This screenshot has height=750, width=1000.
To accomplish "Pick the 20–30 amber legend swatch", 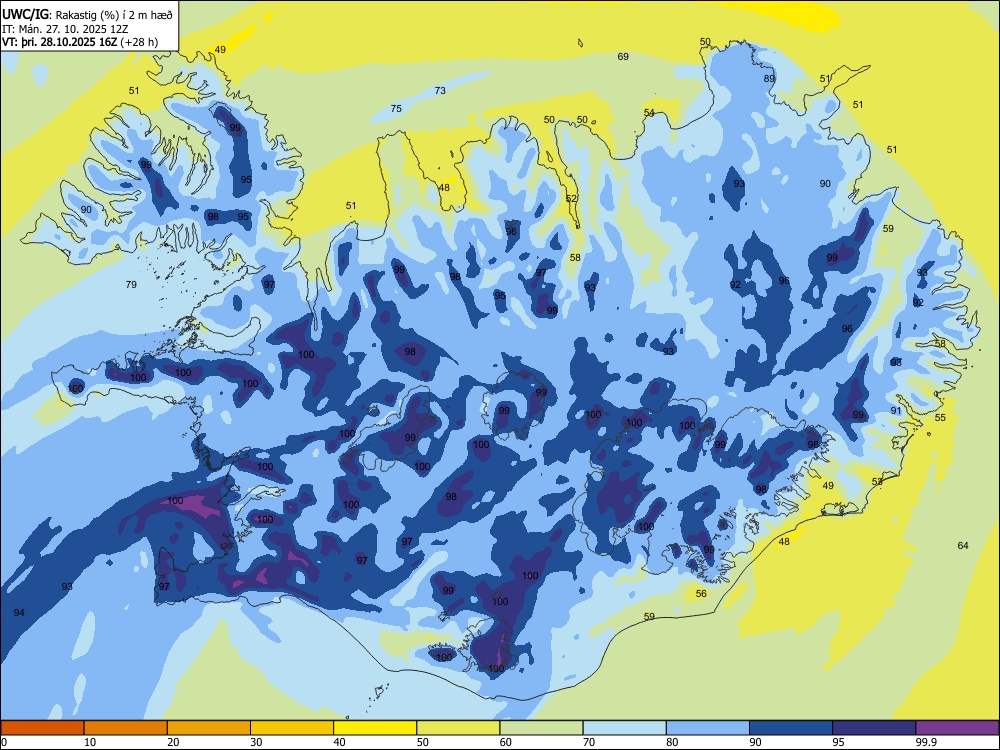I will 209,728.
